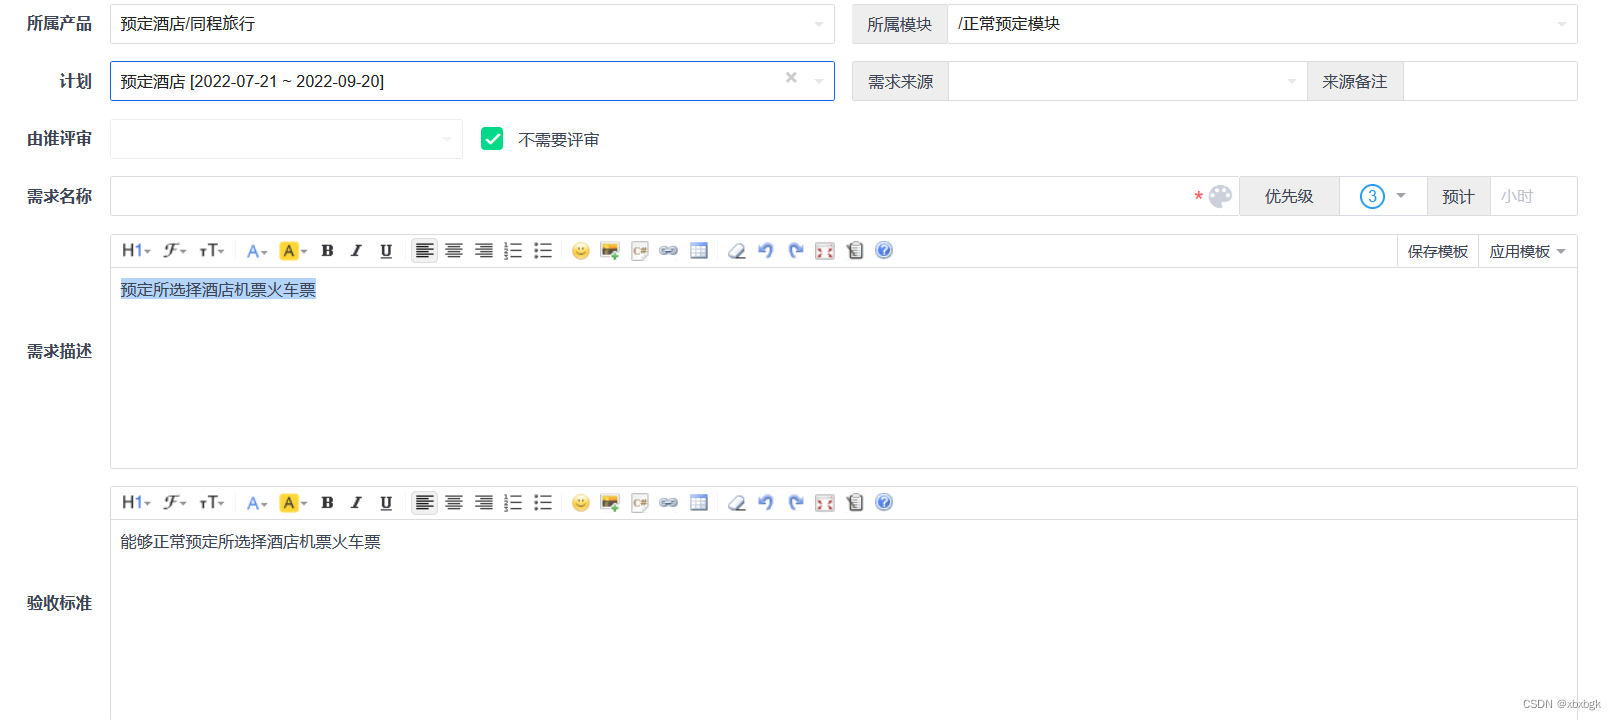Insert an image in 验收标准 editor
The image size is (1616, 720).
click(610, 503)
